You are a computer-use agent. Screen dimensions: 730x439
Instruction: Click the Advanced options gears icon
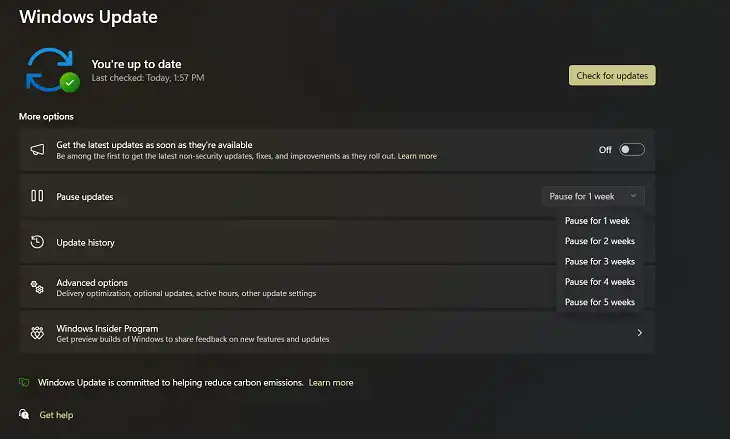(x=37, y=287)
